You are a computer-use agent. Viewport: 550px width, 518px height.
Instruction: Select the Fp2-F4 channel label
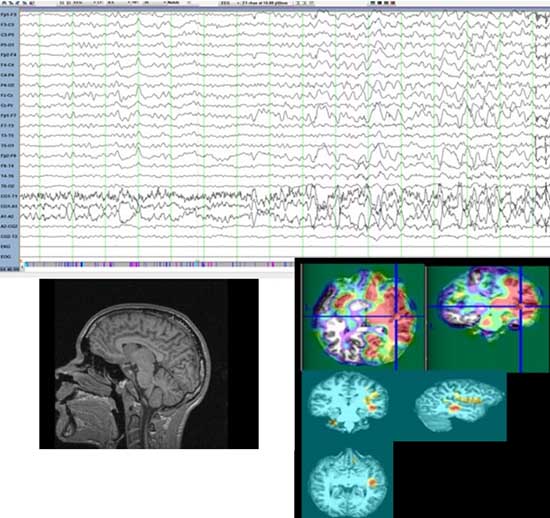click(9, 55)
